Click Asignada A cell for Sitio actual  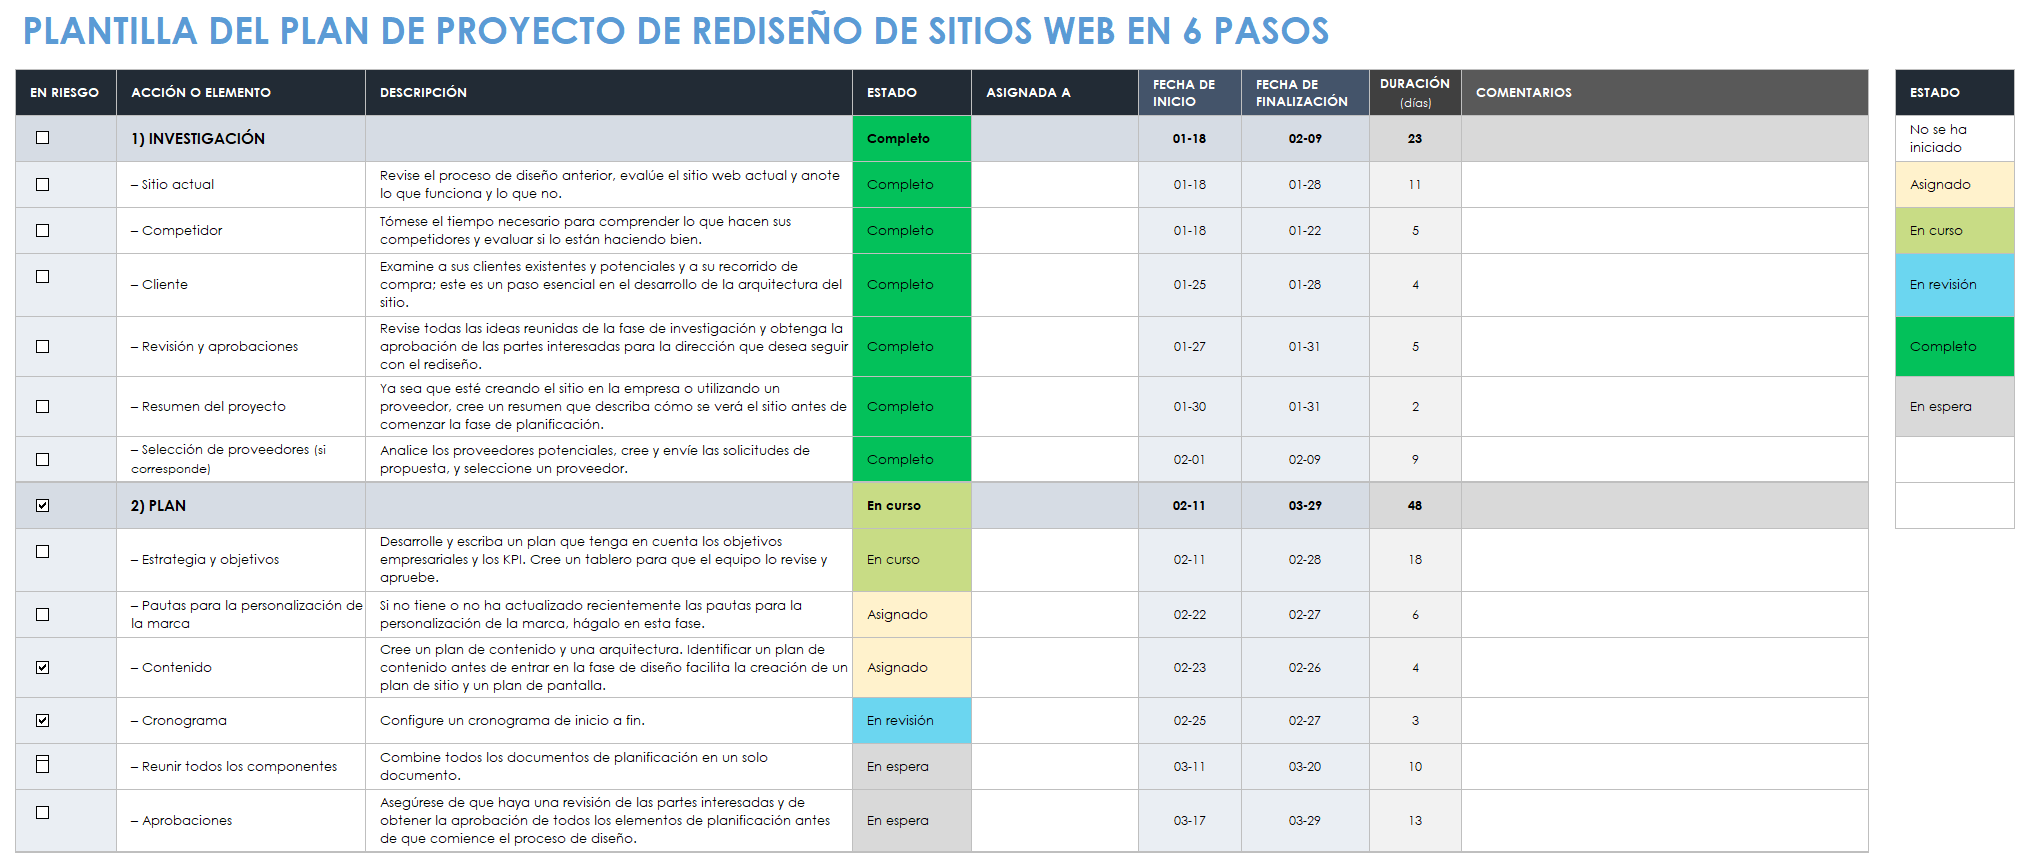tap(1055, 184)
